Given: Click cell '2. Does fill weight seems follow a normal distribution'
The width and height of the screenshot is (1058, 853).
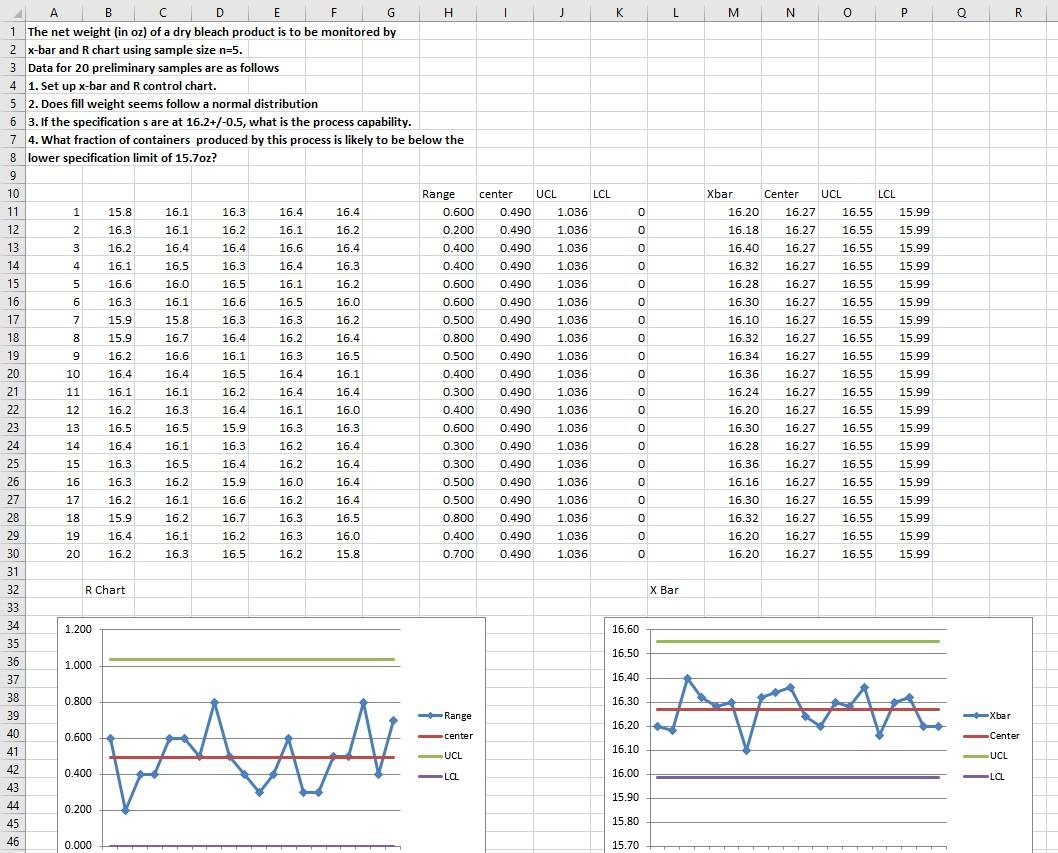Looking at the screenshot, I should [173, 104].
